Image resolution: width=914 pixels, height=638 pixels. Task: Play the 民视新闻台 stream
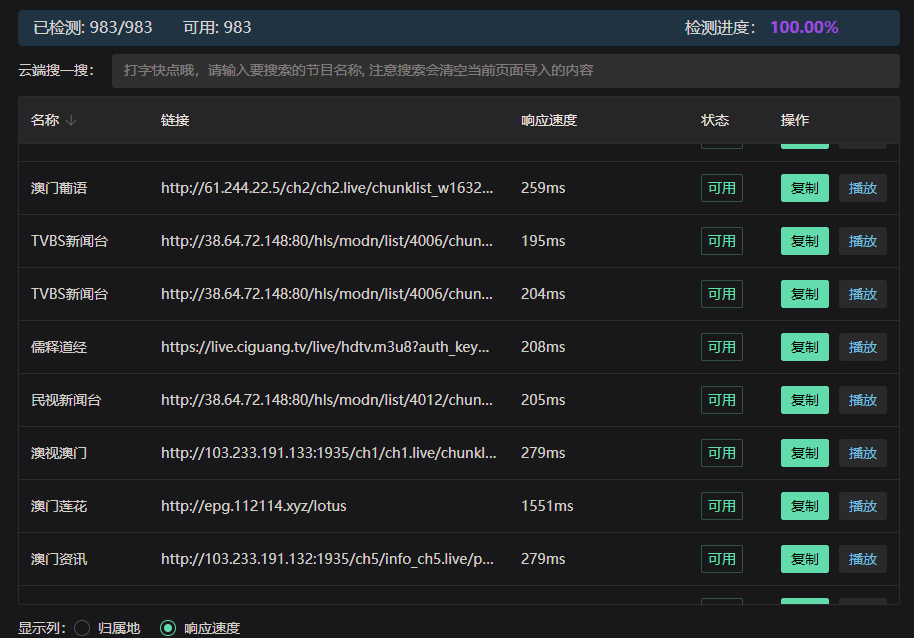pyautogui.click(x=862, y=400)
